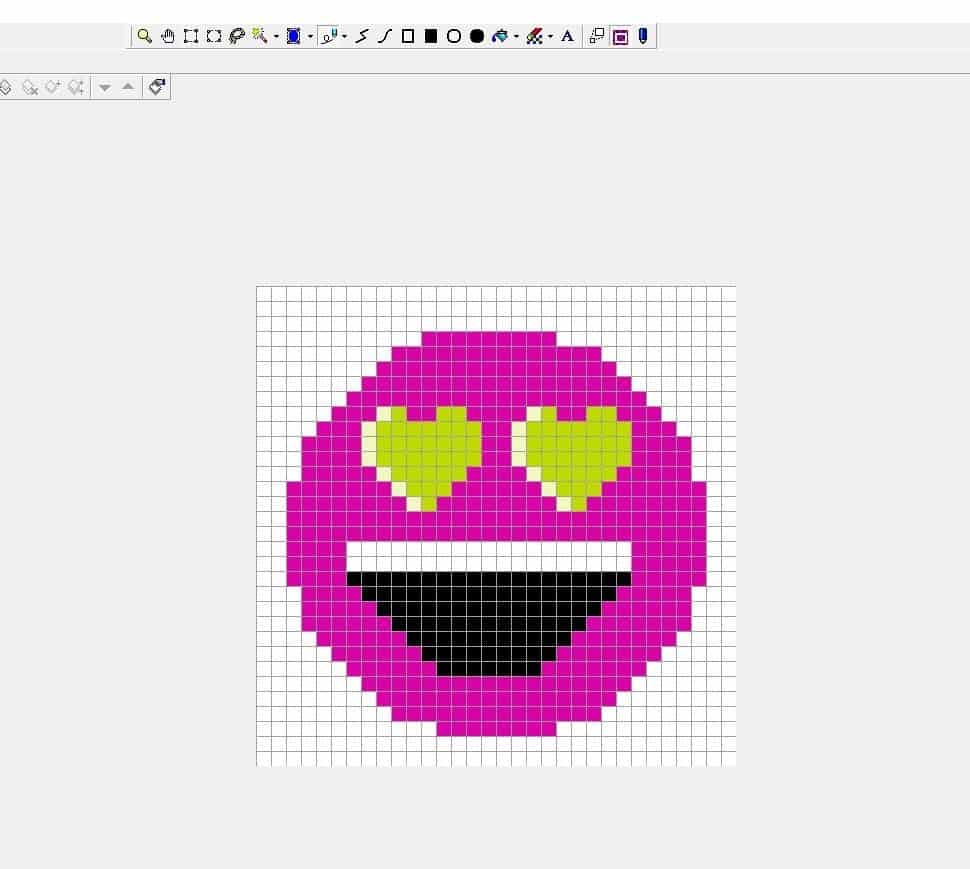Viewport: 970px width, 869px height.
Task: Click the white teeth band on canvas
Action: point(489,557)
